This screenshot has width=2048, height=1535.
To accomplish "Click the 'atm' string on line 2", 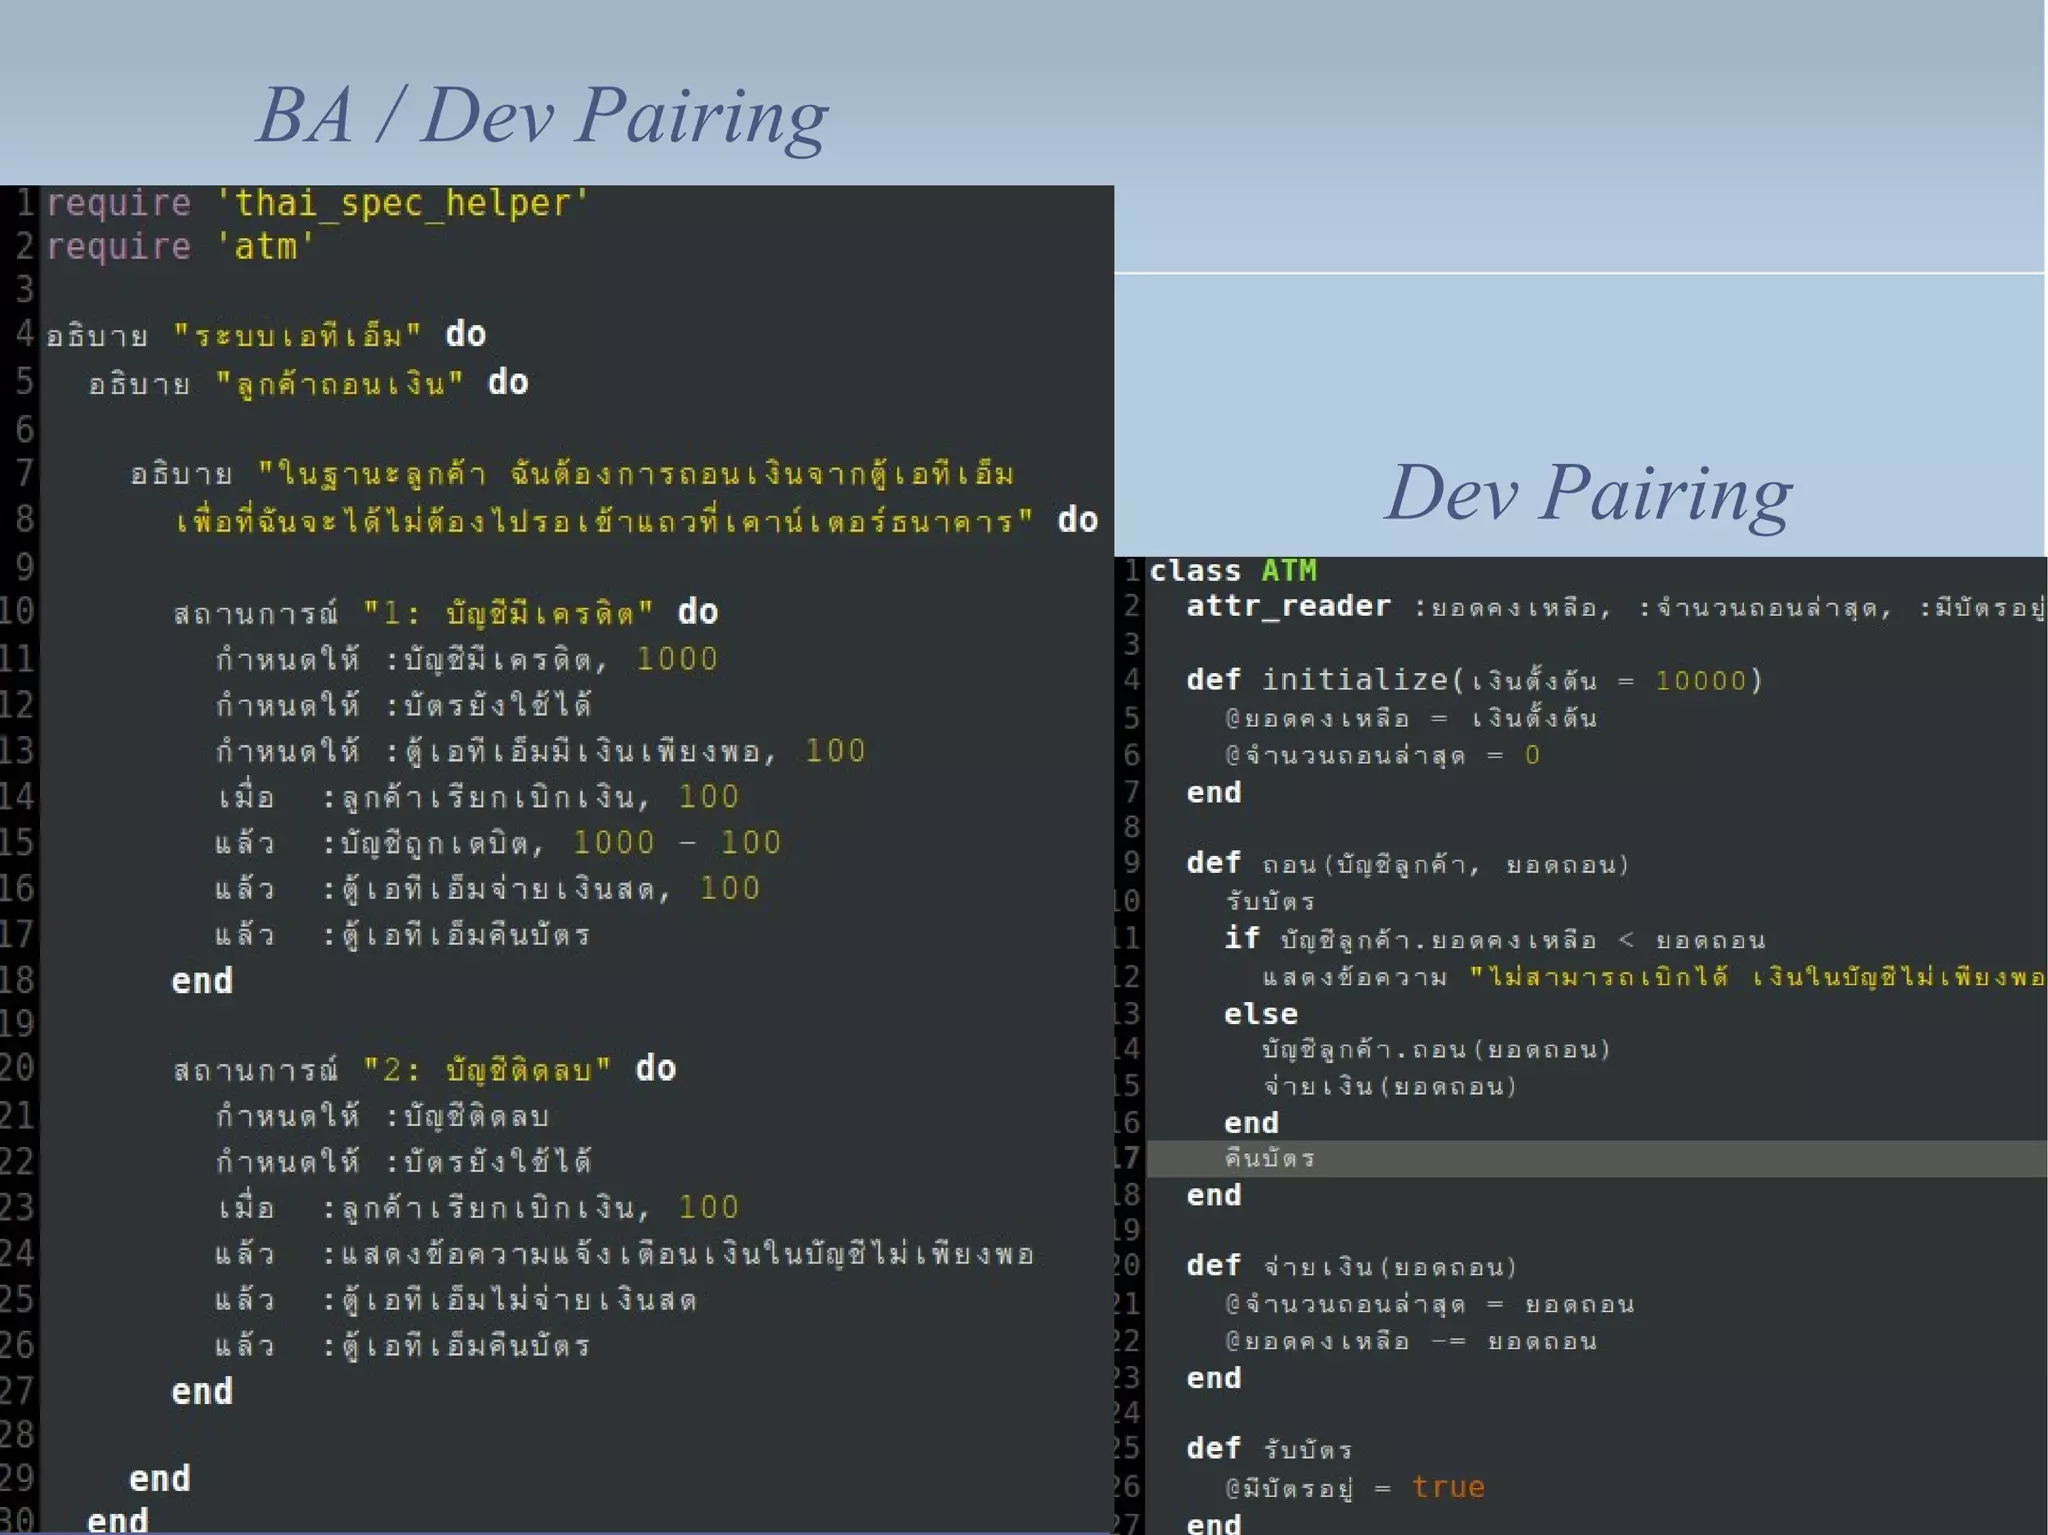I will (265, 246).
